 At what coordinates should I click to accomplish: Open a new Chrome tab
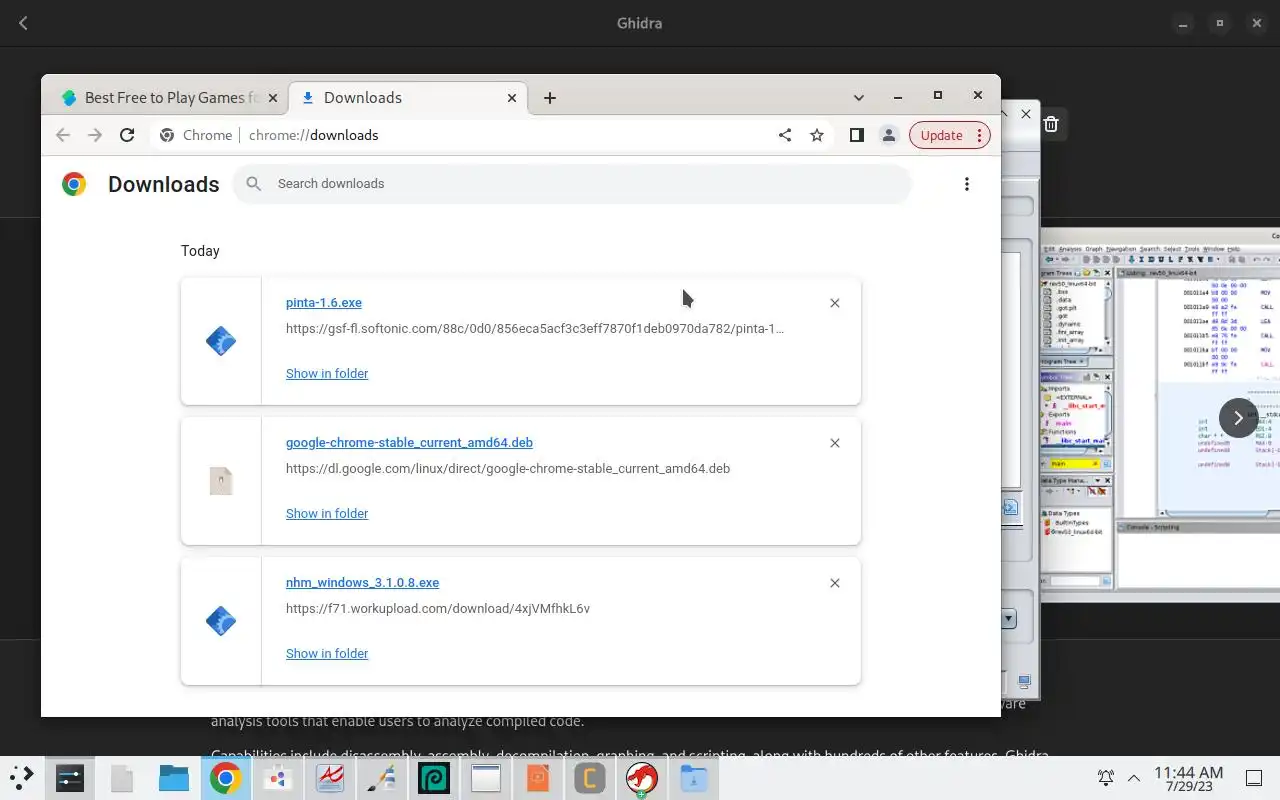click(x=550, y=97)
